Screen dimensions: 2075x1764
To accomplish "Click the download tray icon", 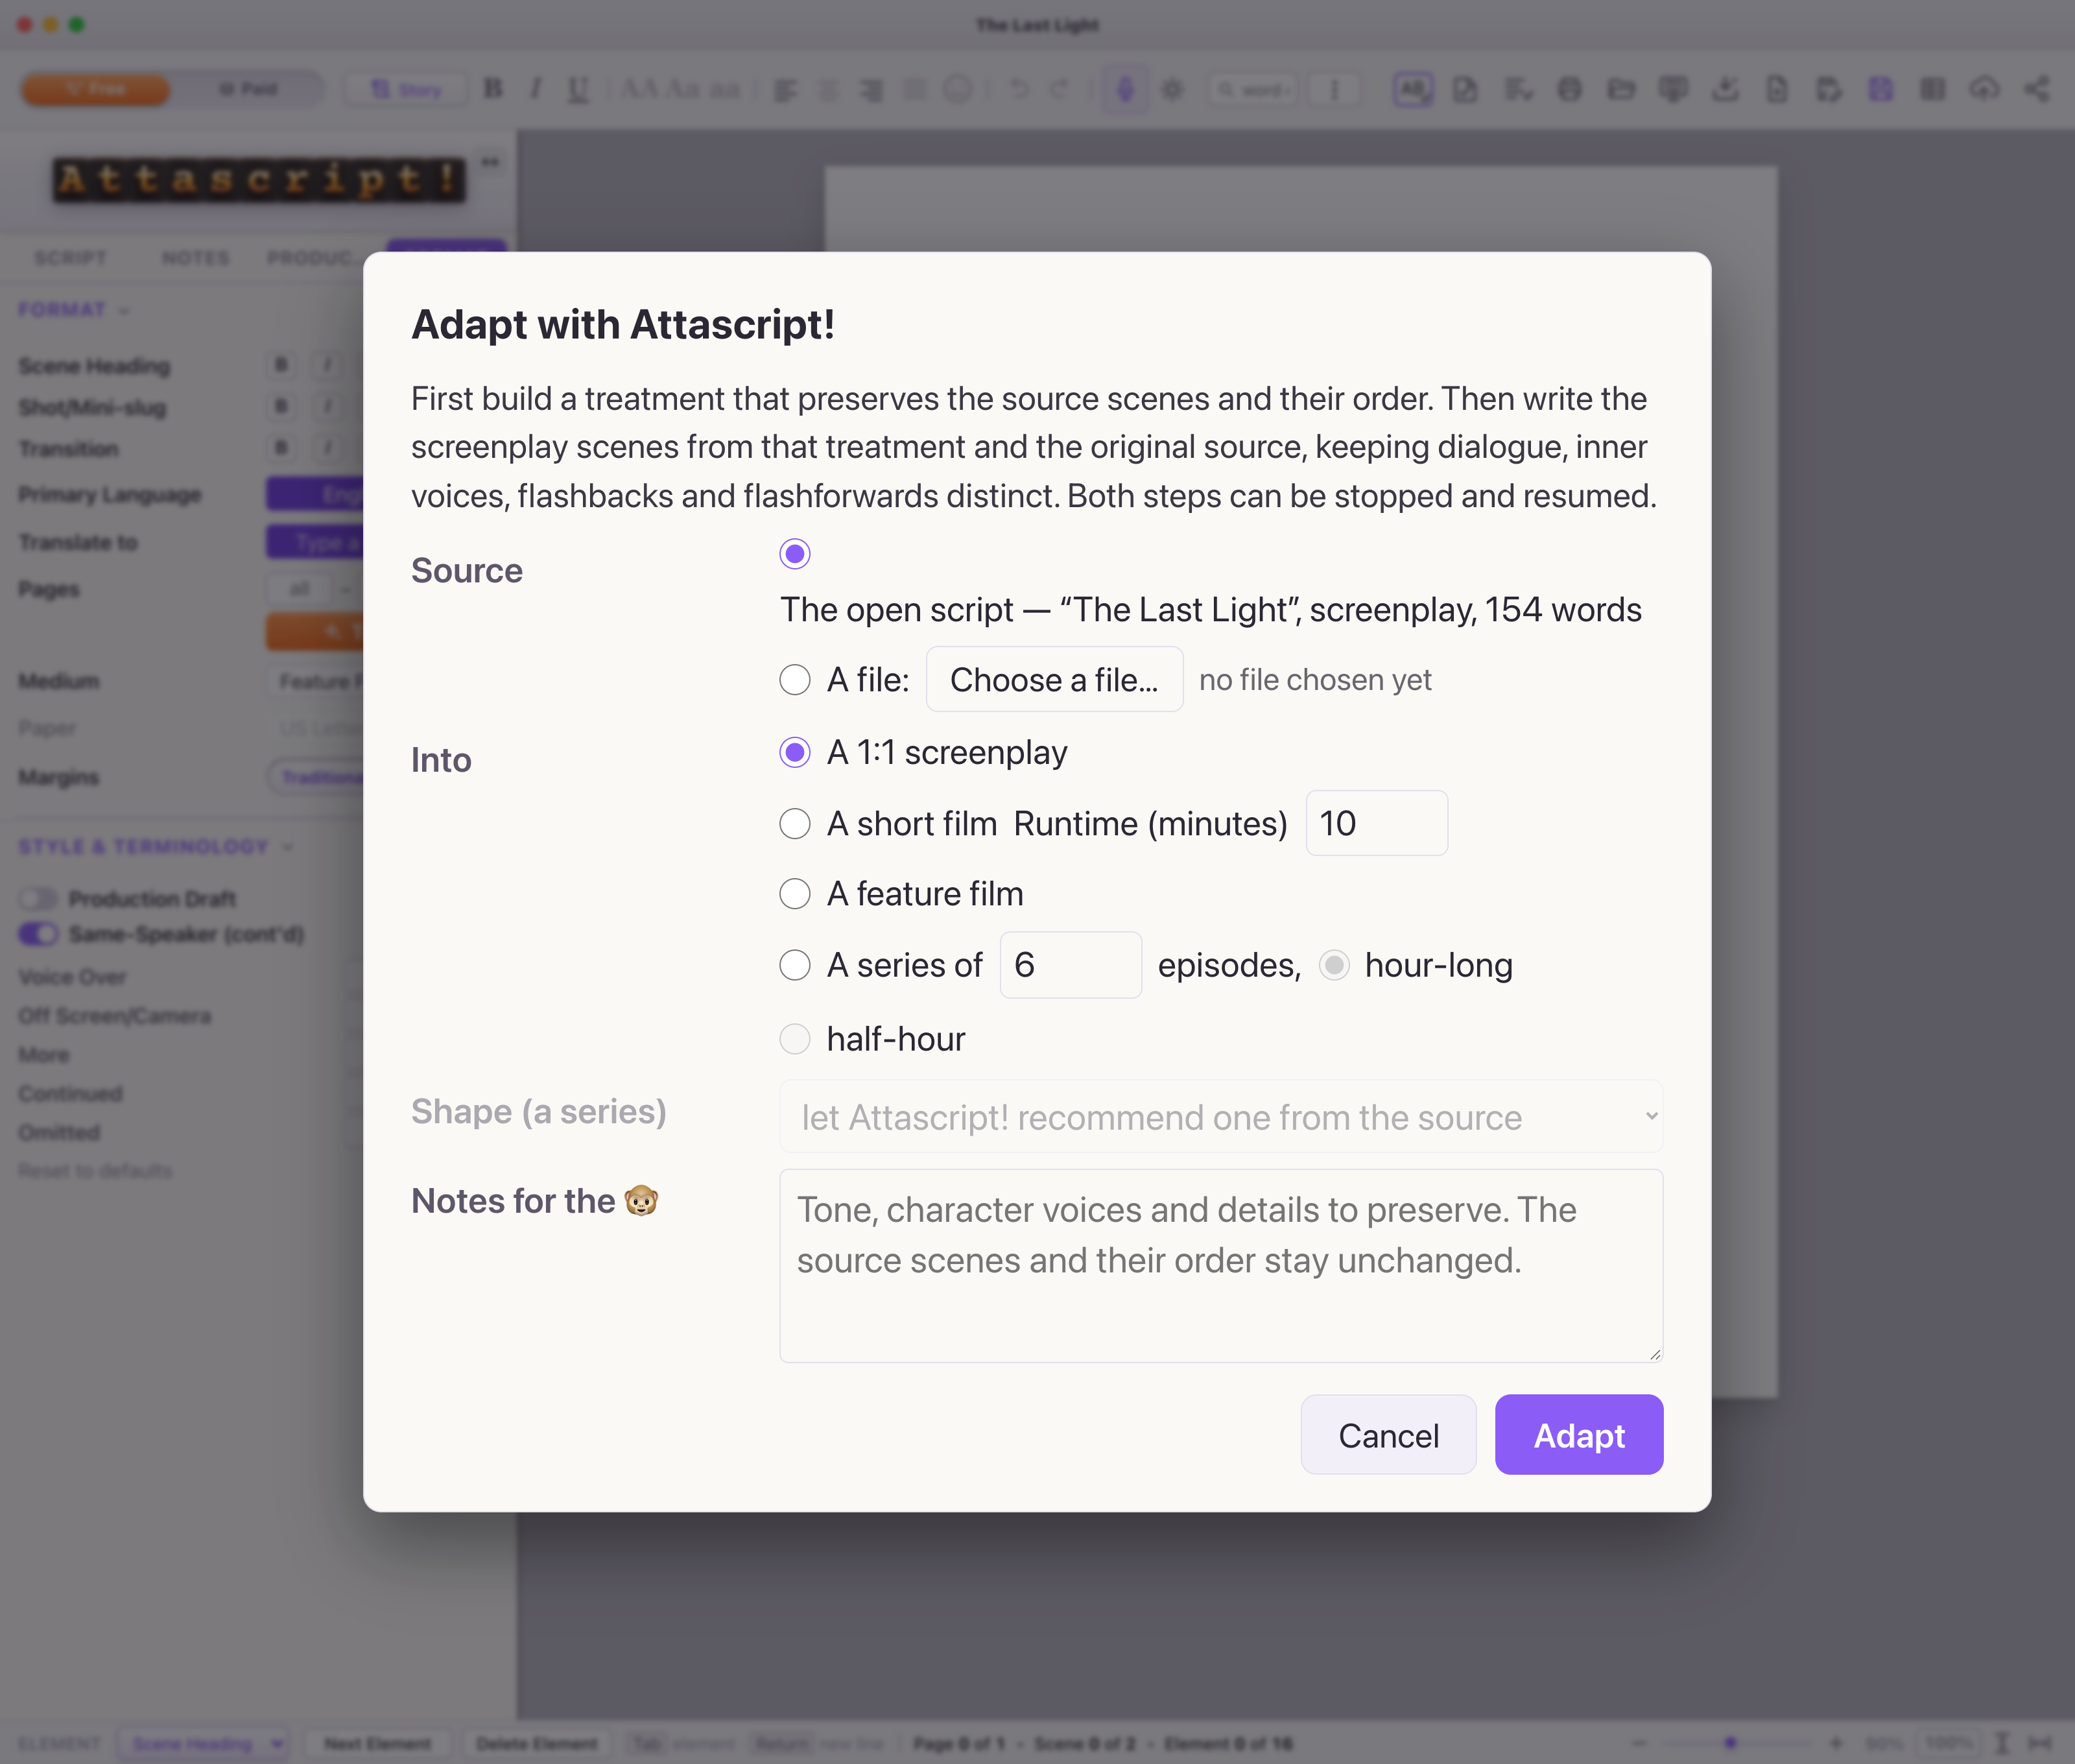I will coord(1725,90).
